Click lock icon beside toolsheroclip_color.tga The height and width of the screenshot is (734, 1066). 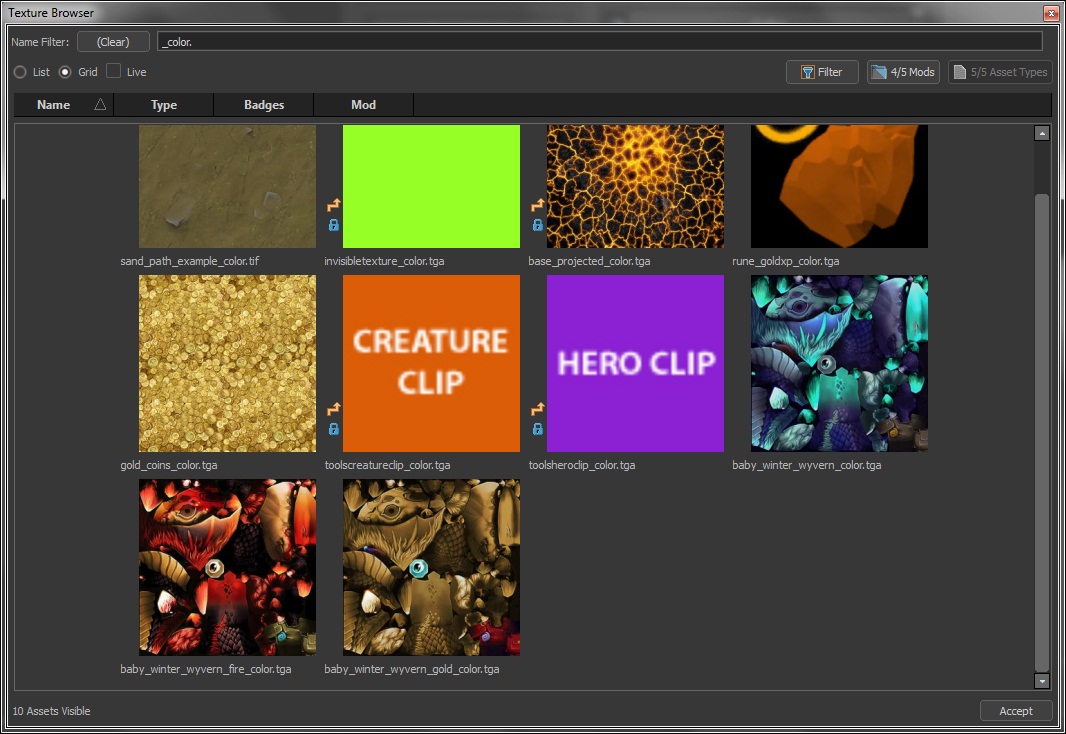[538, 429]
